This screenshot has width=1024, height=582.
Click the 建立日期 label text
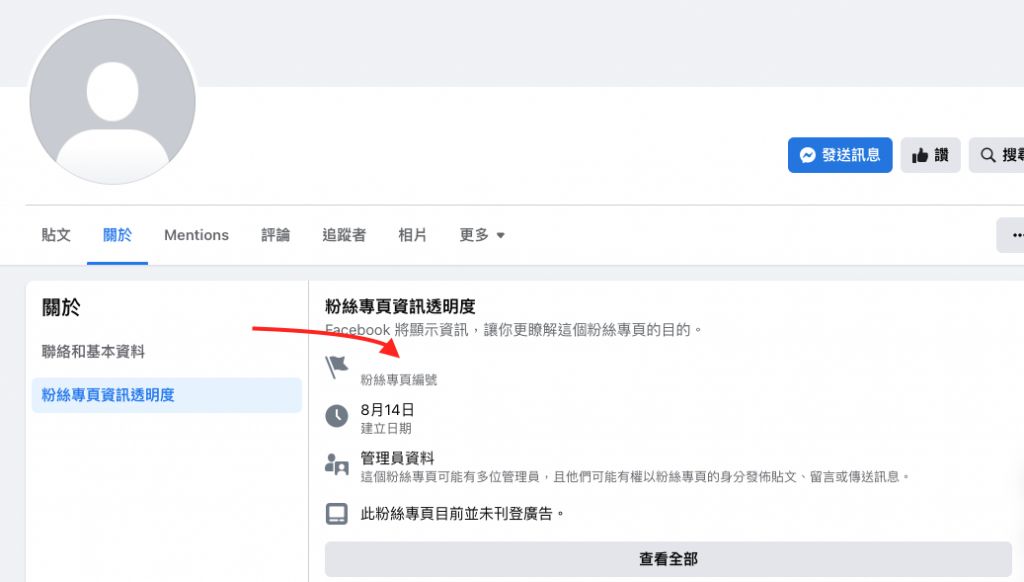click(x=386, y=428)
